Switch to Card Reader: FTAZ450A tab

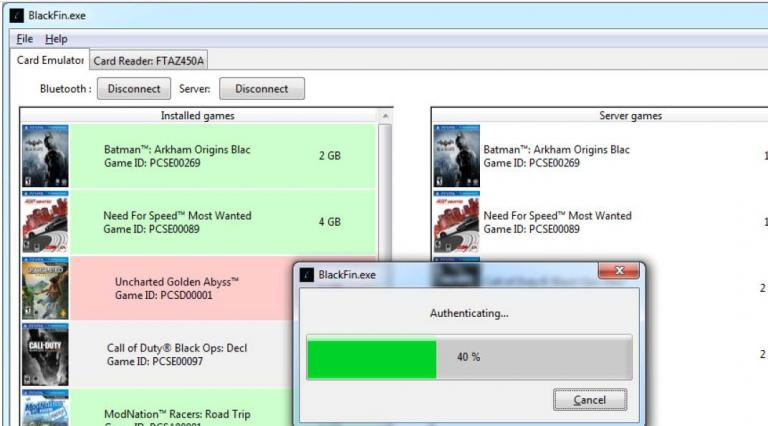(x=148, y=61)
